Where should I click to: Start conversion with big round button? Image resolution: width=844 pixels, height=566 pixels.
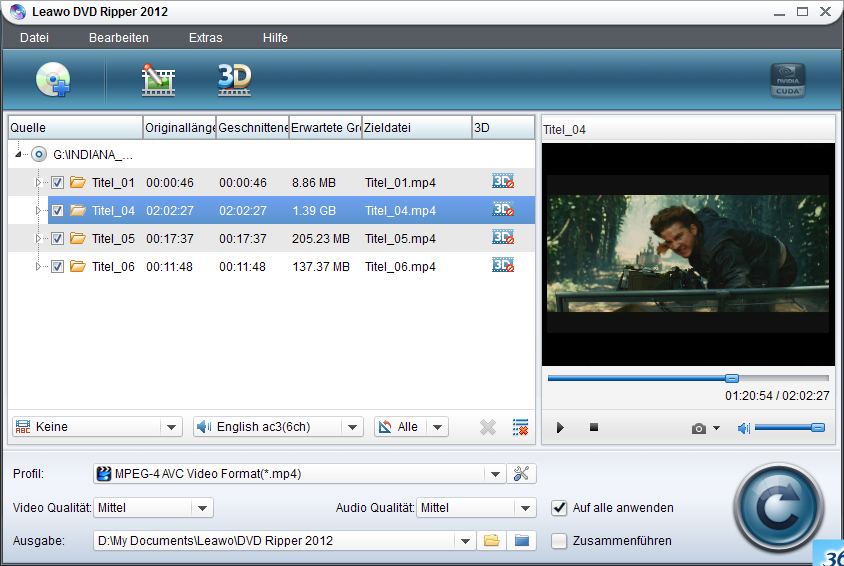coord(778,508)
